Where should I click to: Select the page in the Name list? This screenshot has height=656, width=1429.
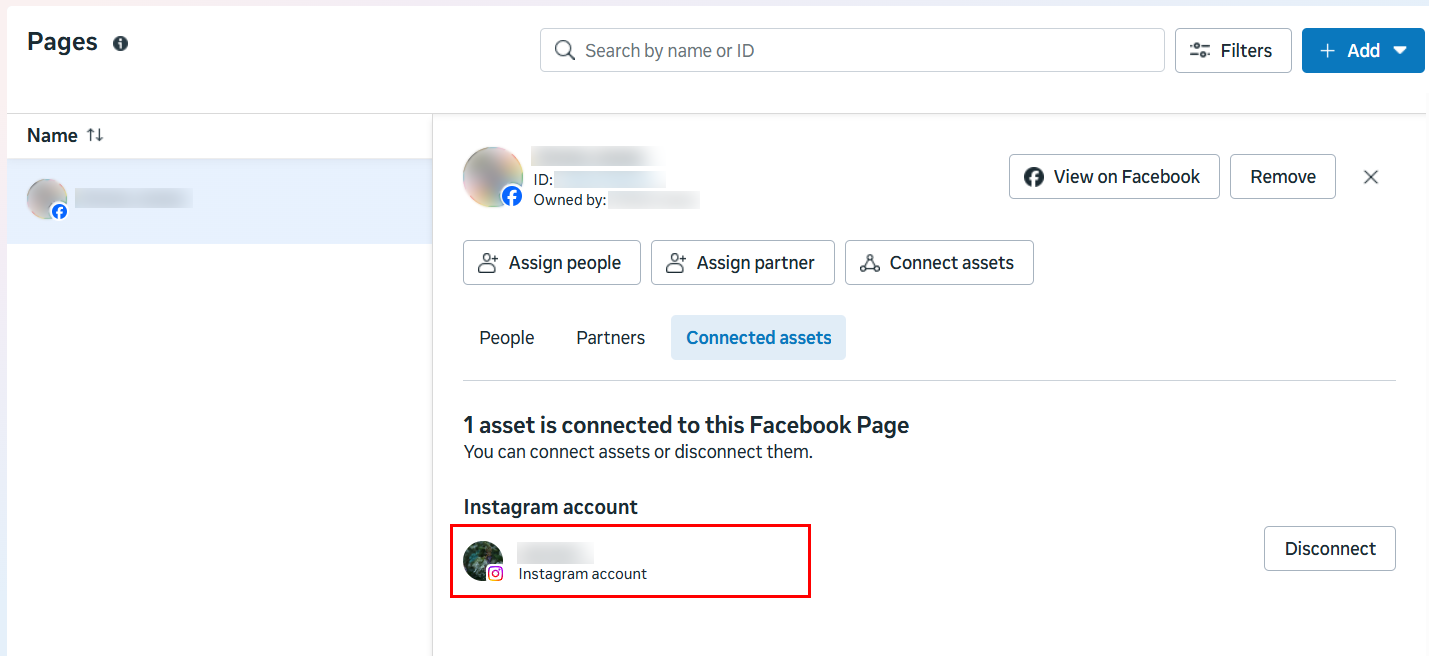[219, 199]
